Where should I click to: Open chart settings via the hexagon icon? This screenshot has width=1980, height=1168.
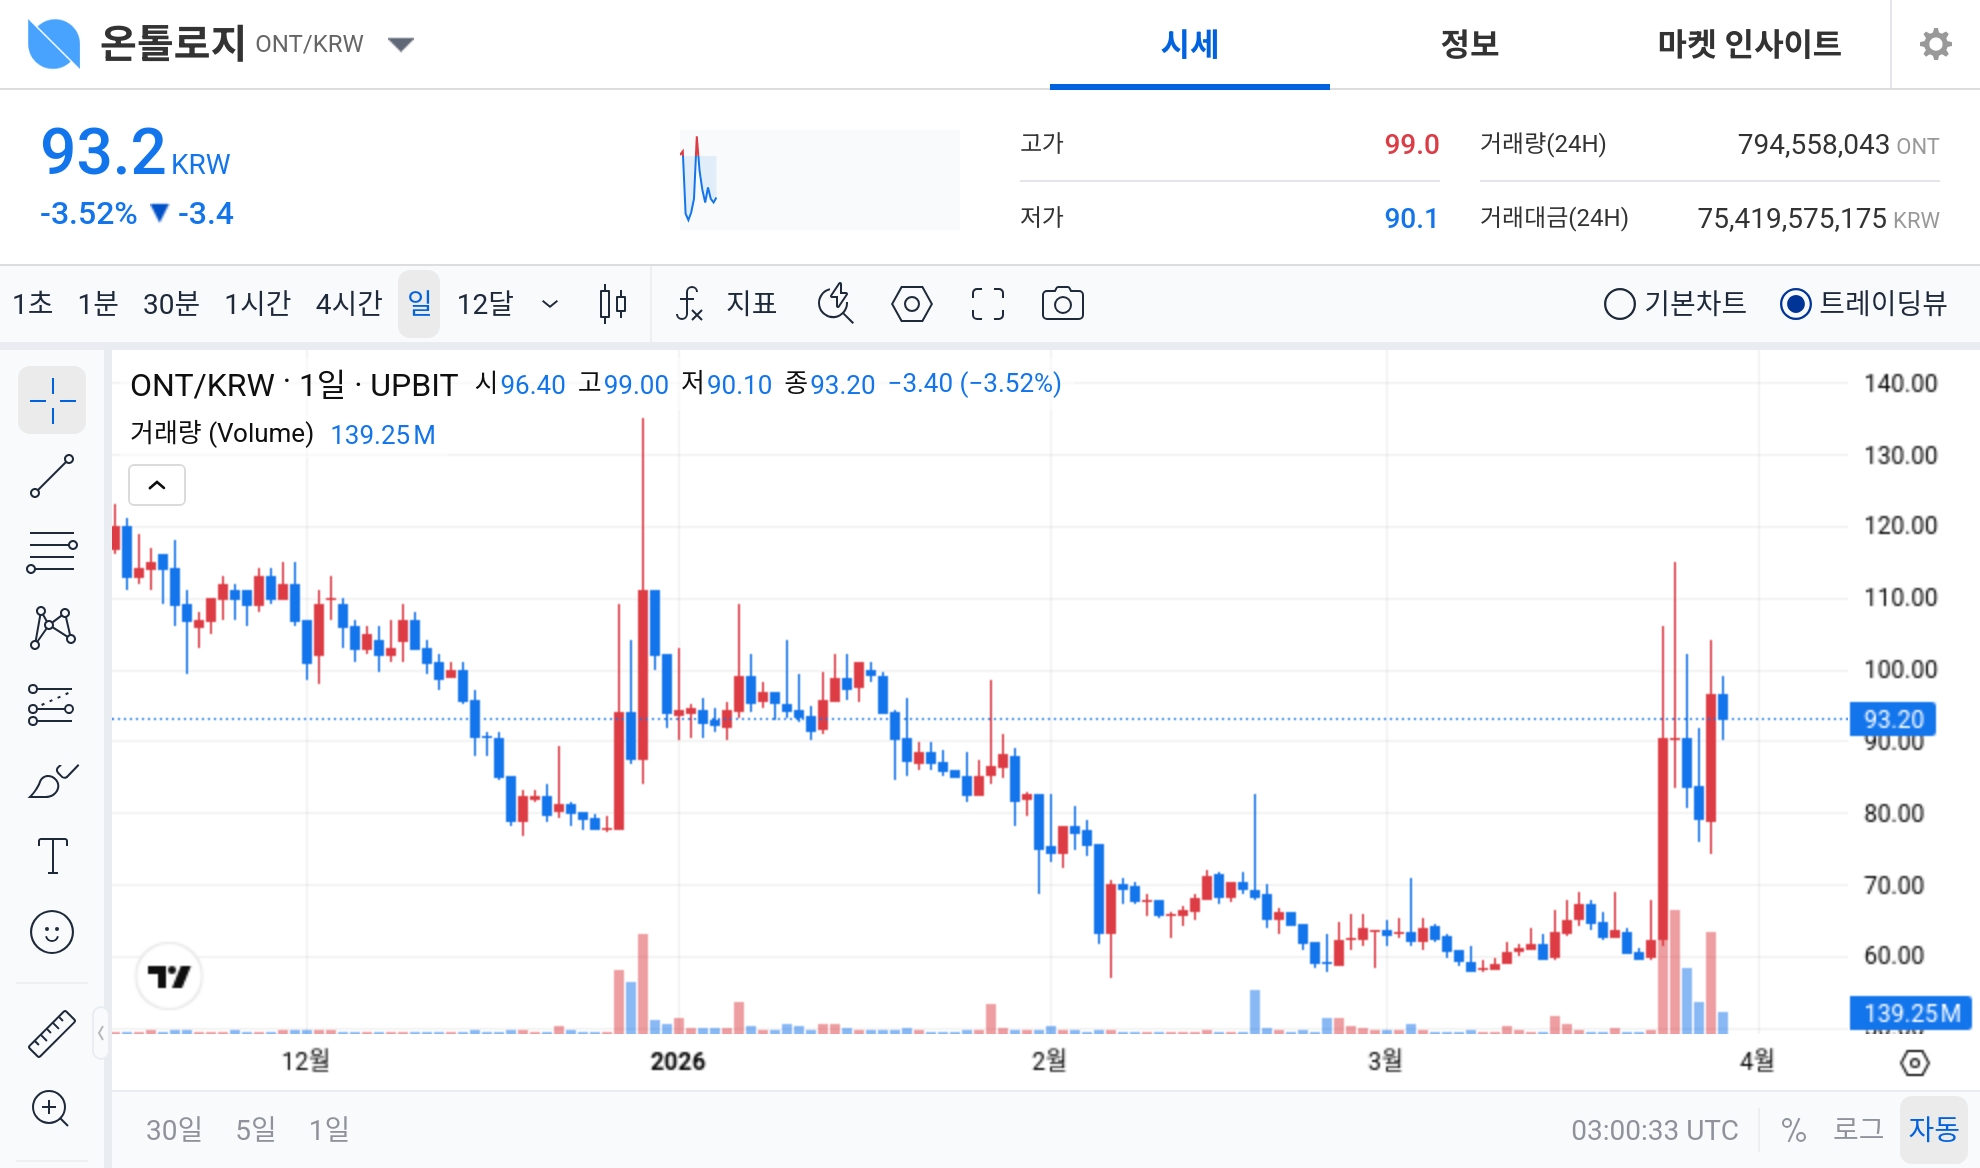point(911,304)
